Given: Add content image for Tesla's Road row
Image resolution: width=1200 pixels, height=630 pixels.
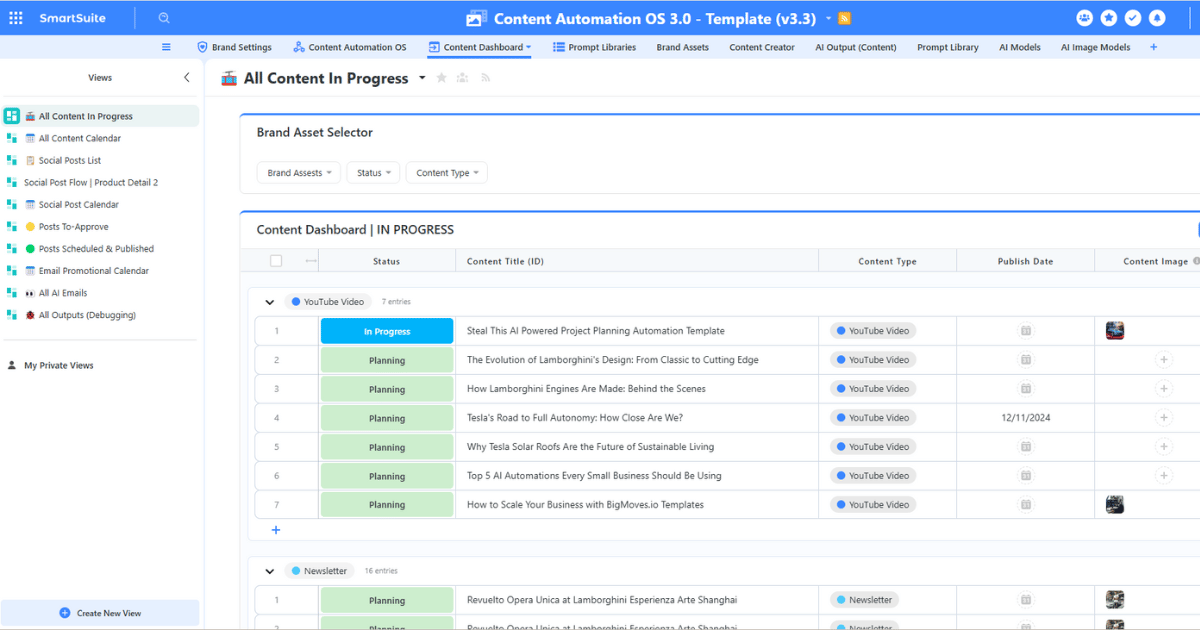Looking at the screenshot, I should point(1163,418).
